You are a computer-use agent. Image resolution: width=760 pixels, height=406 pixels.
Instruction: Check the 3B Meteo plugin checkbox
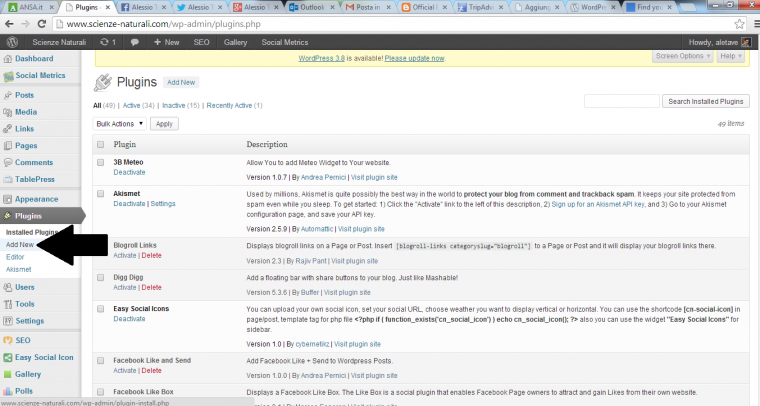(100, 162)
